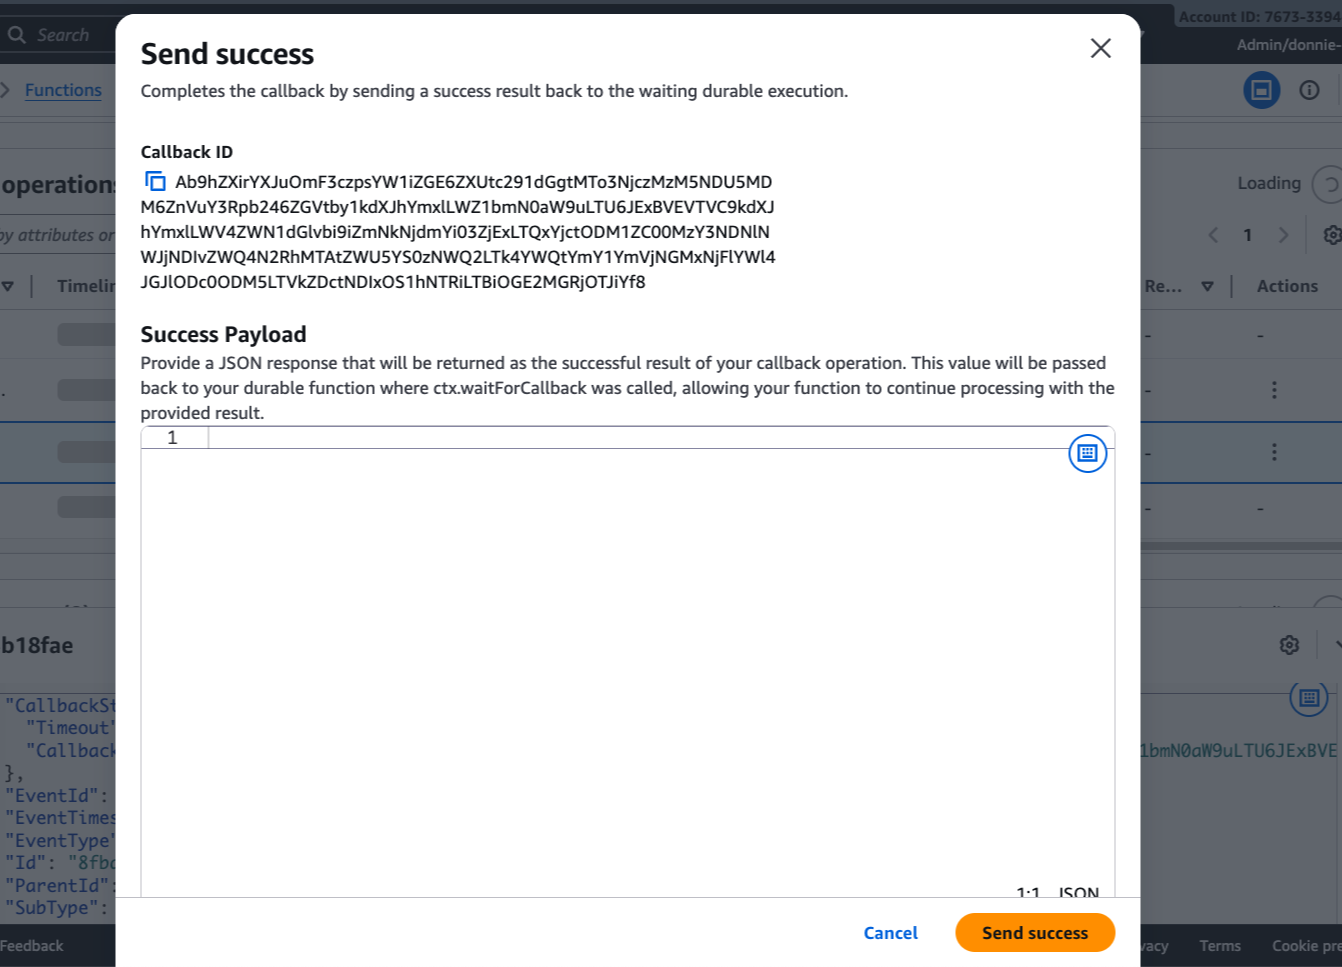Screen dimensions: 1342x967
Task: Open row actions three-dot menu in second row
Action: [1274, 390]
